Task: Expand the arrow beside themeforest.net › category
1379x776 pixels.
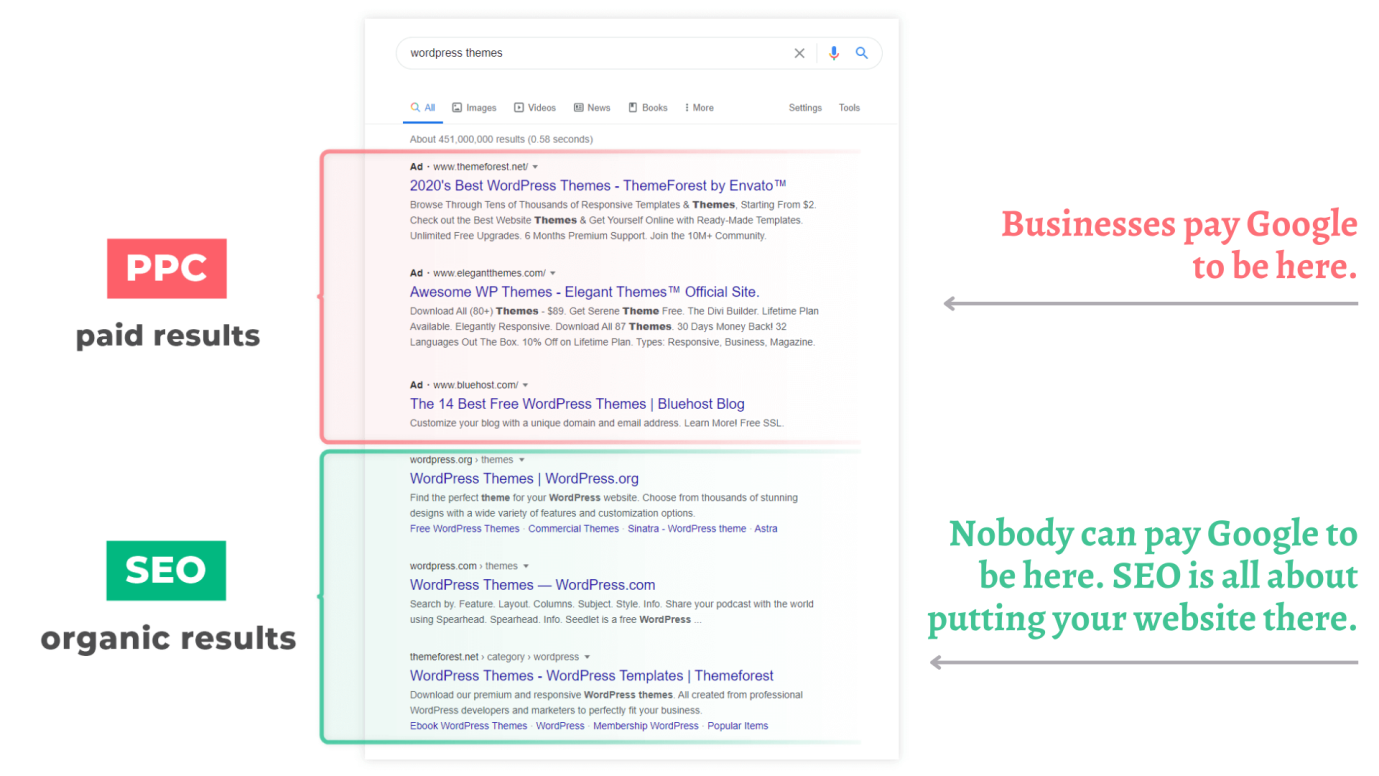Action: point(587,658)
